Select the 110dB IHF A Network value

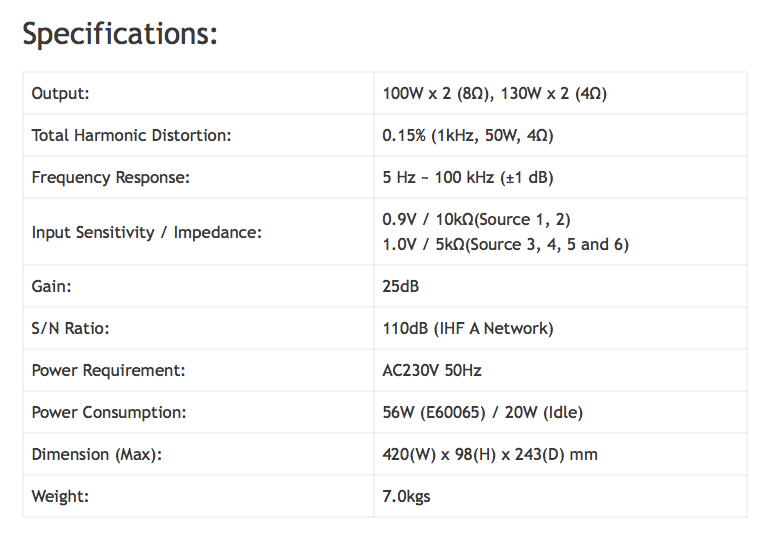pos(467,328)
